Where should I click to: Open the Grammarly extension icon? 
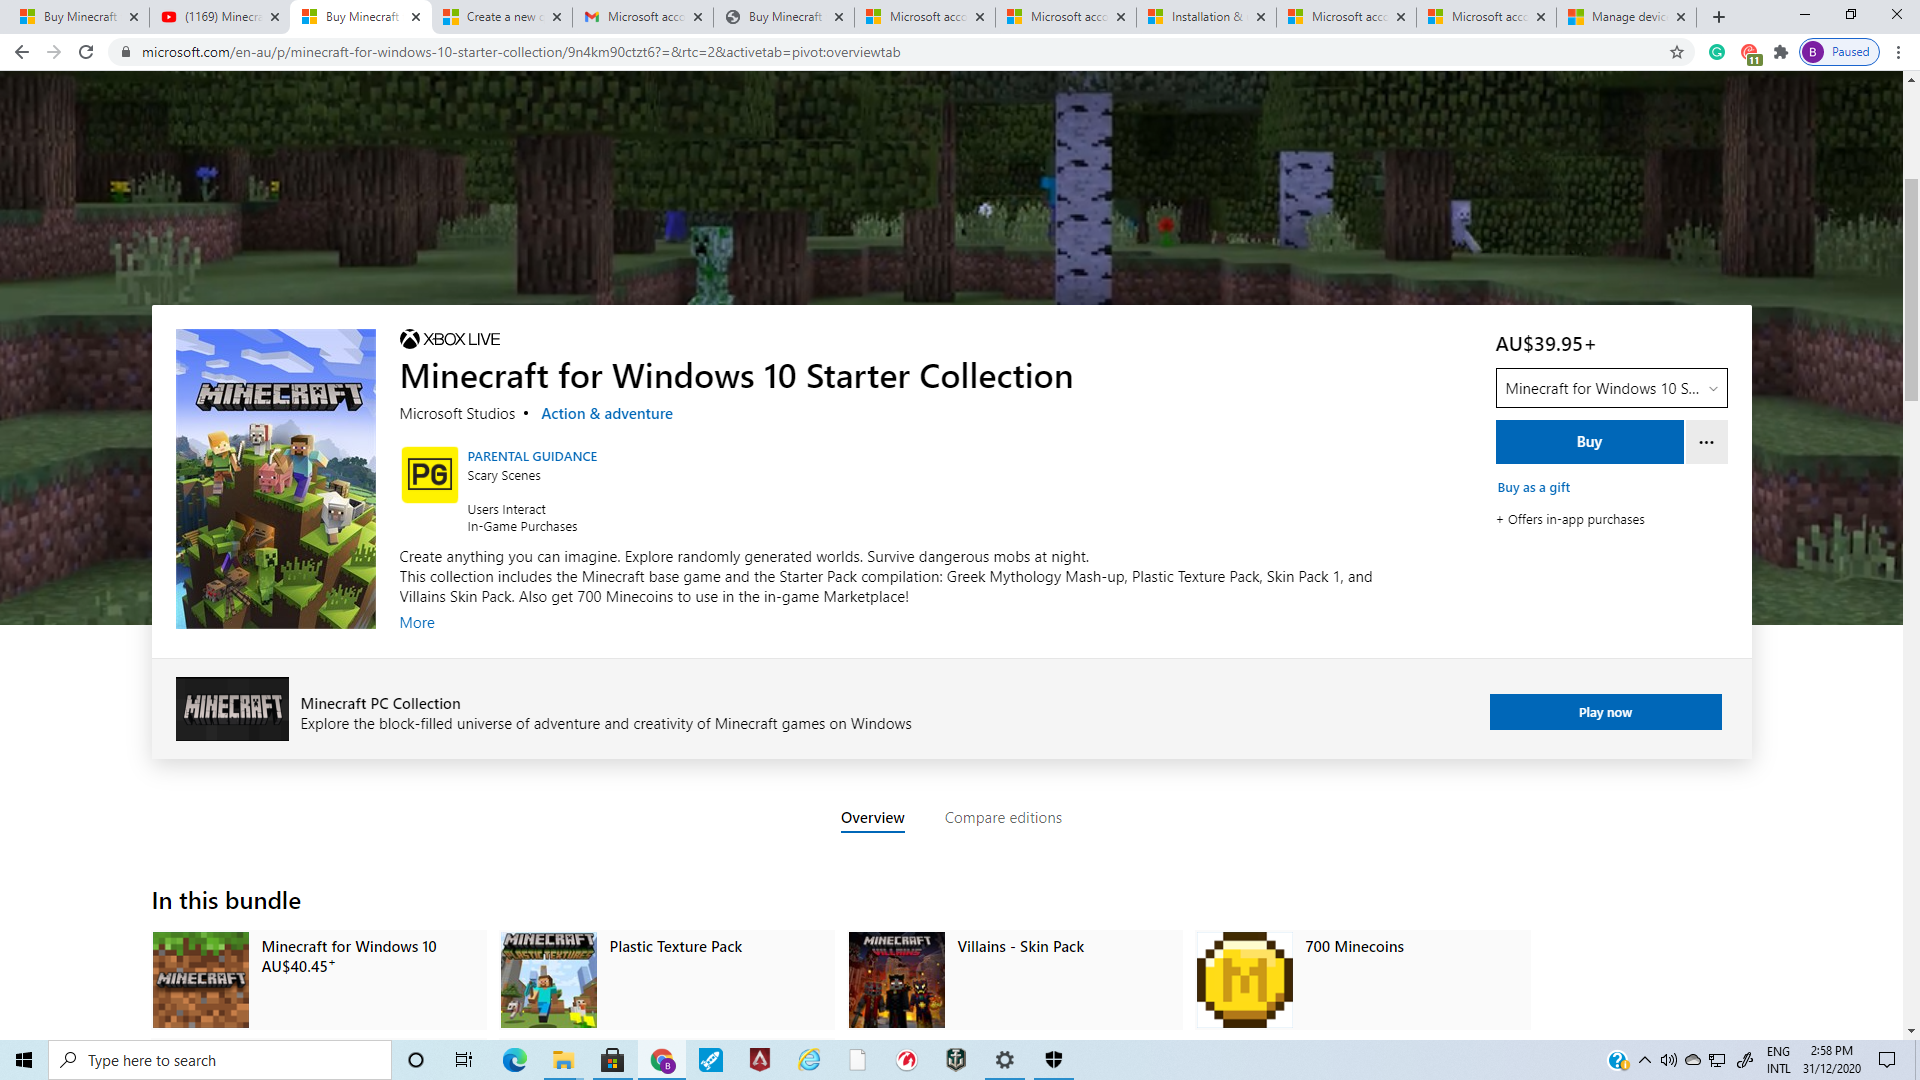pos(1717,52)
